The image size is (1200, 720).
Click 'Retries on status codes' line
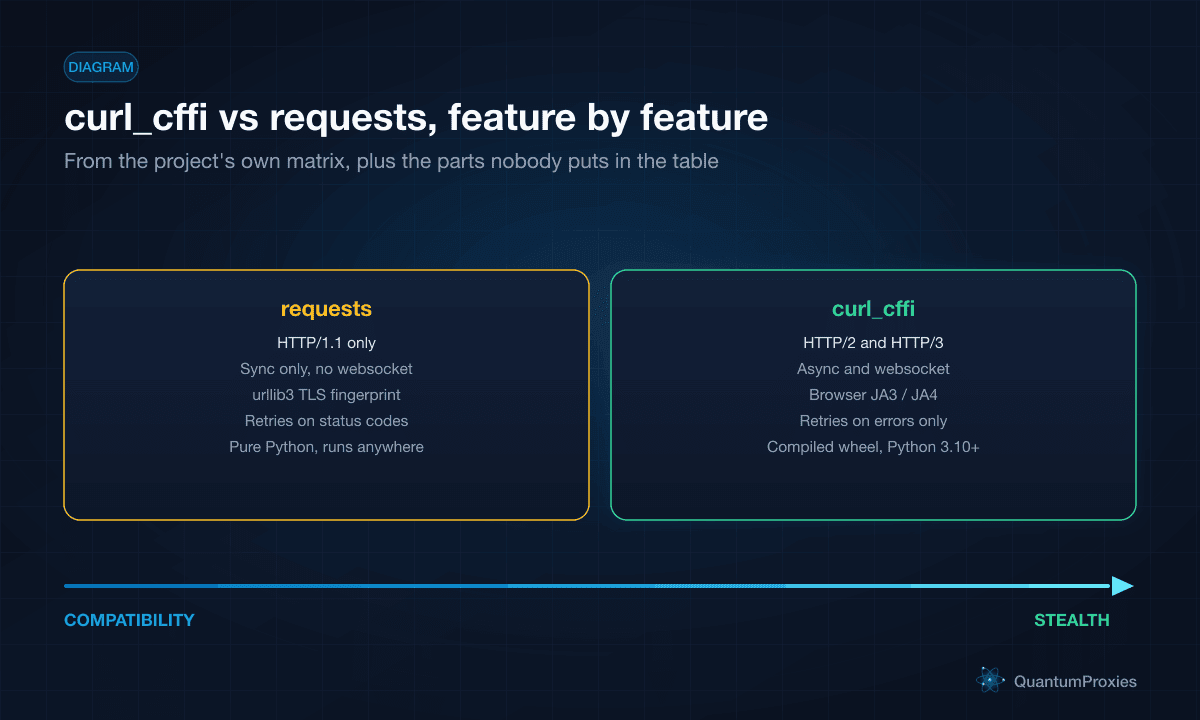(x=326, y=421)
